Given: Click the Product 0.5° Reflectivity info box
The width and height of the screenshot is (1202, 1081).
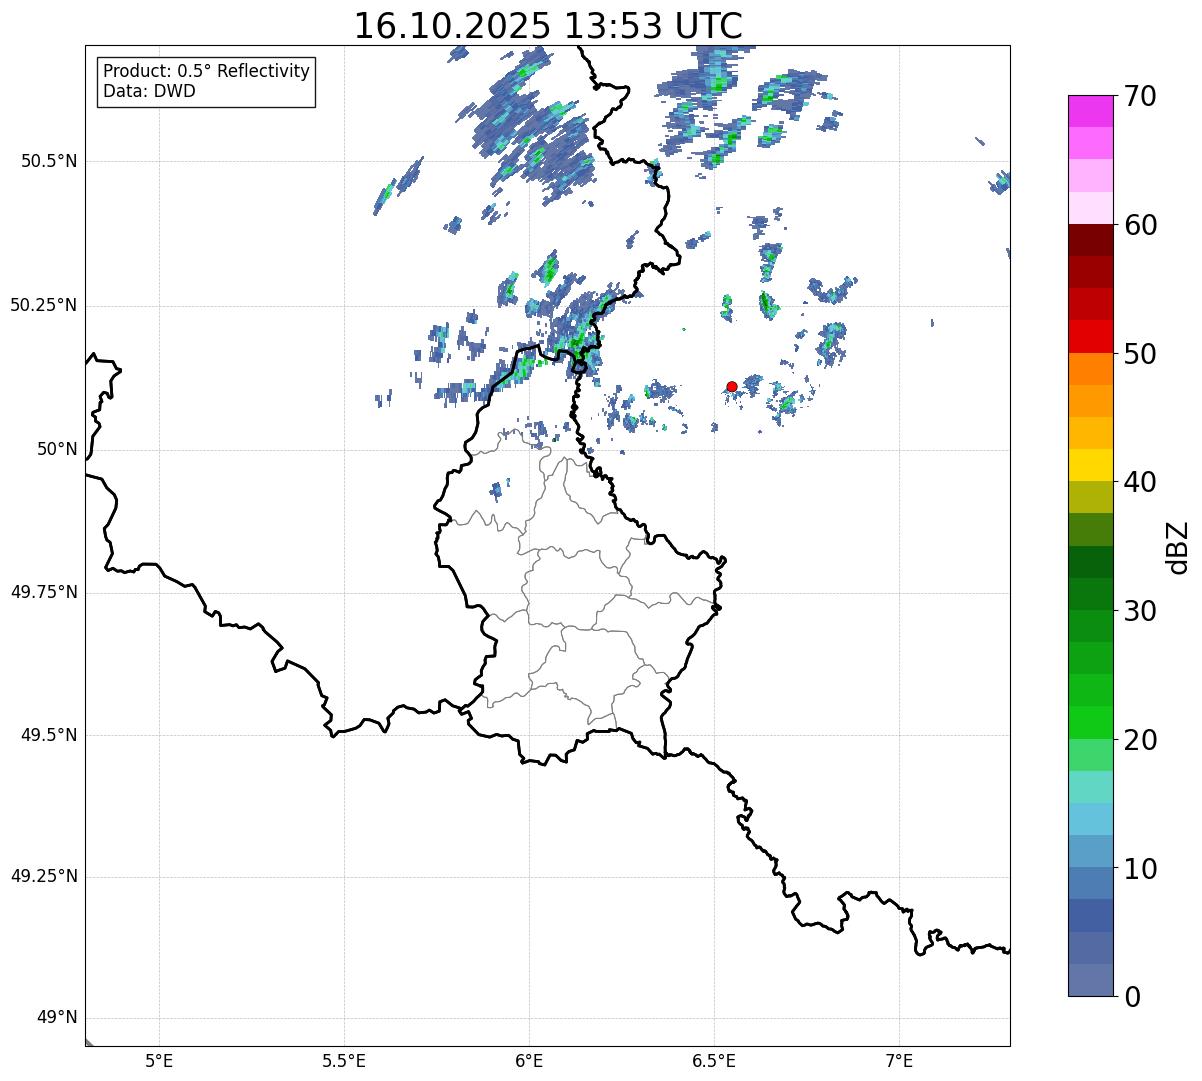Looking at the screenshot, I should (x=207, y=81).
